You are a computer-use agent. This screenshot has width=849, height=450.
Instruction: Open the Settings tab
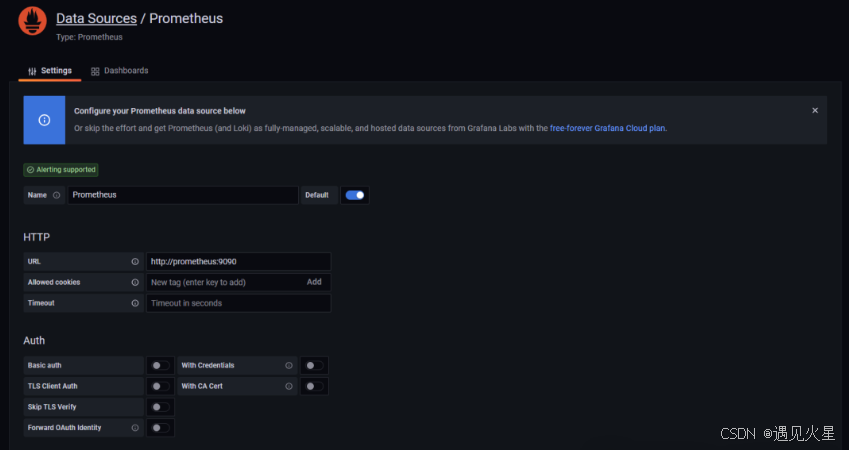click(x=50, y=71)
